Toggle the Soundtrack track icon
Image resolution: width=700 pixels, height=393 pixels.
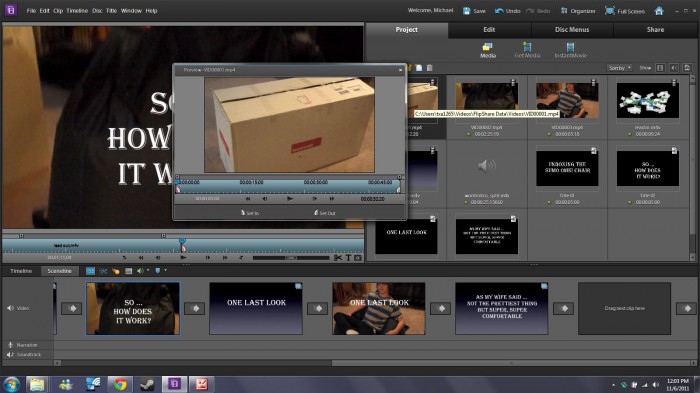(10, 355)
